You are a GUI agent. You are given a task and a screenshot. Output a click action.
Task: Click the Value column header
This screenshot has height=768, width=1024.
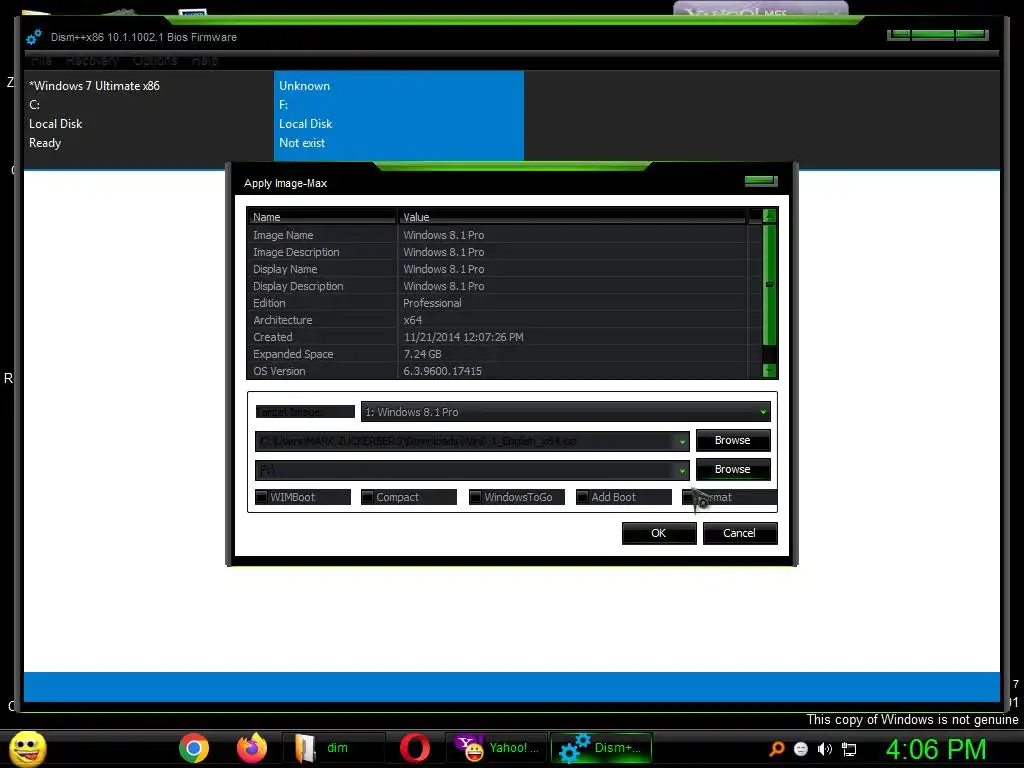tap(572, 217)
